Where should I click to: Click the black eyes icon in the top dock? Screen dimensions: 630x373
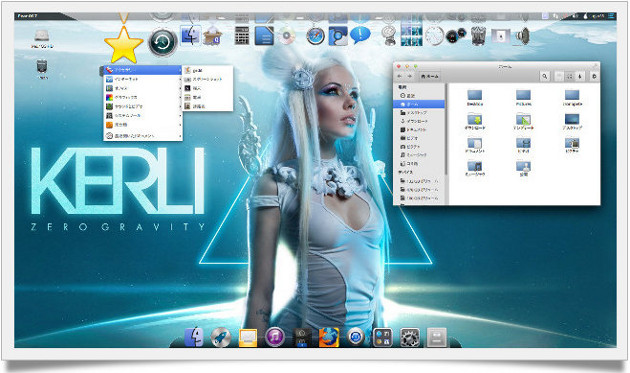[x=456, y=36]
